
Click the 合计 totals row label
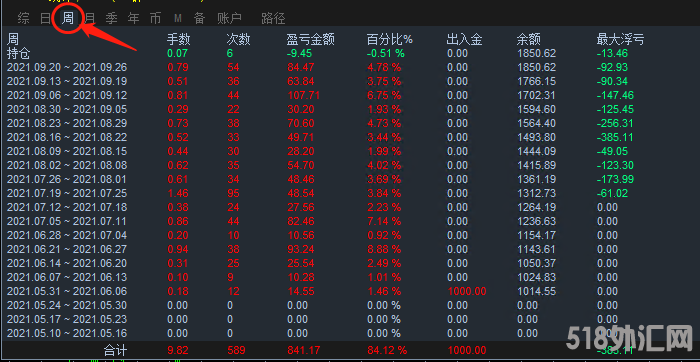[x=115, y=350]
